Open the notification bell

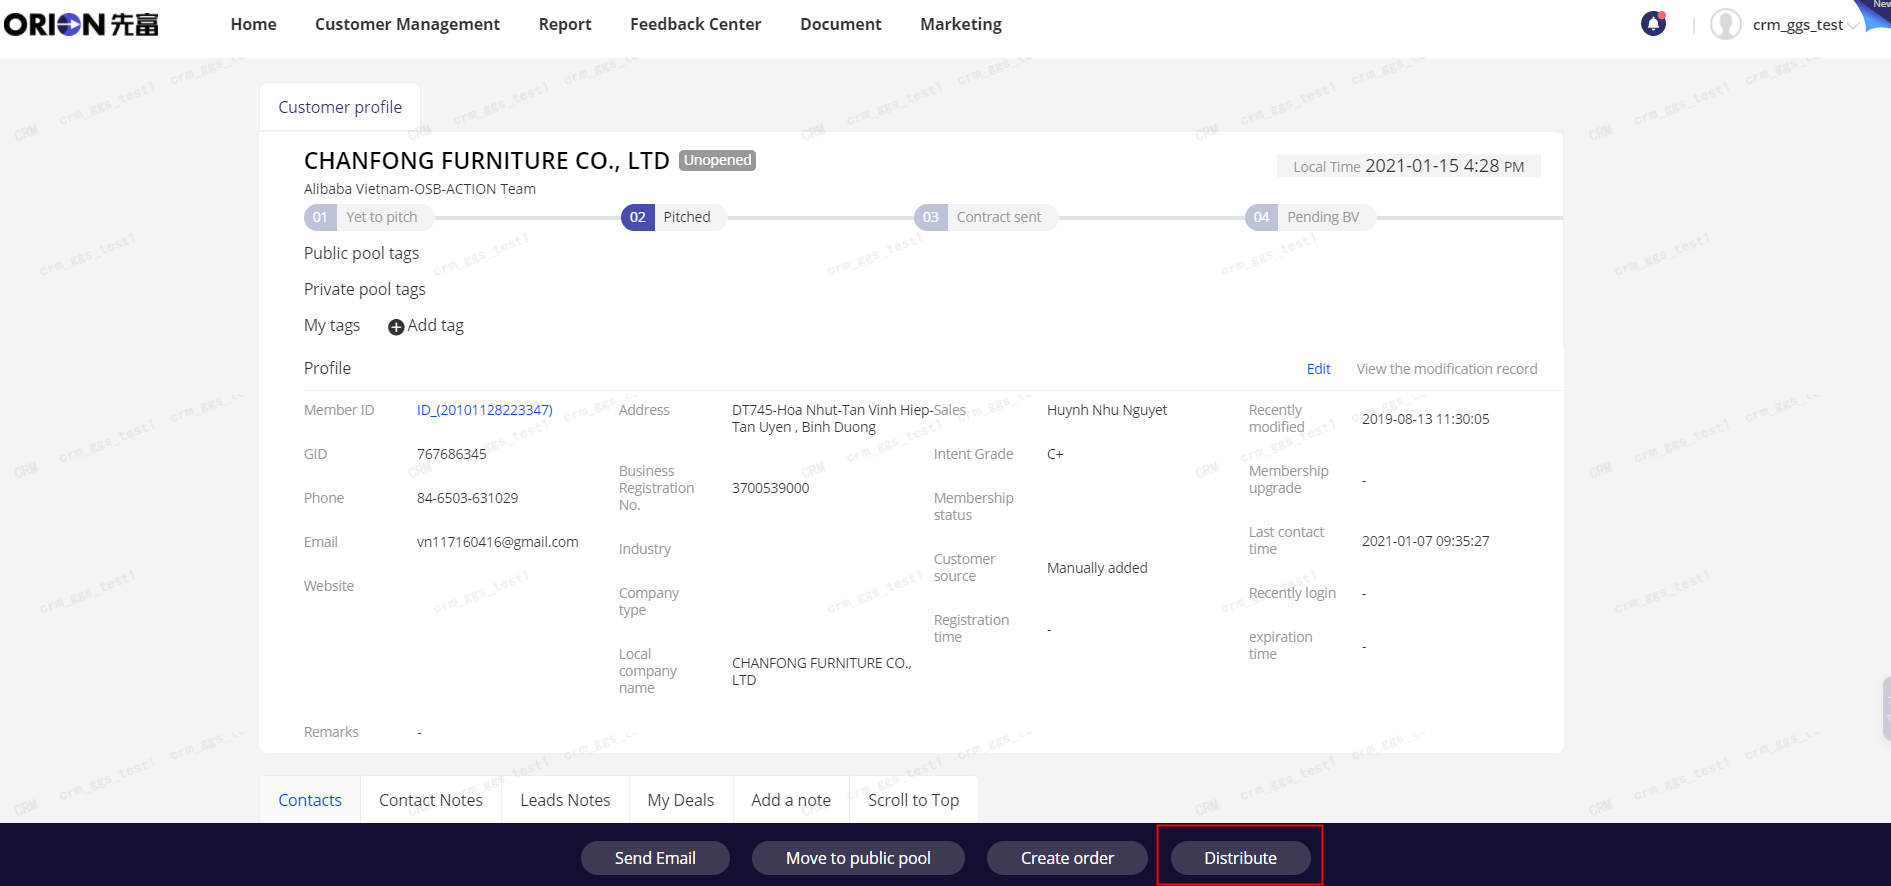pyautogui.click(x=1654, y=24)
